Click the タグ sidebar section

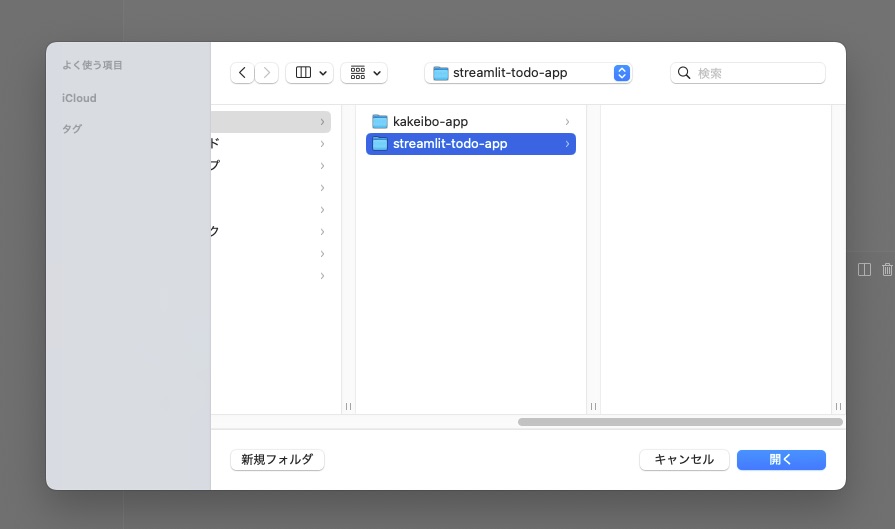[x=72, y=129]
